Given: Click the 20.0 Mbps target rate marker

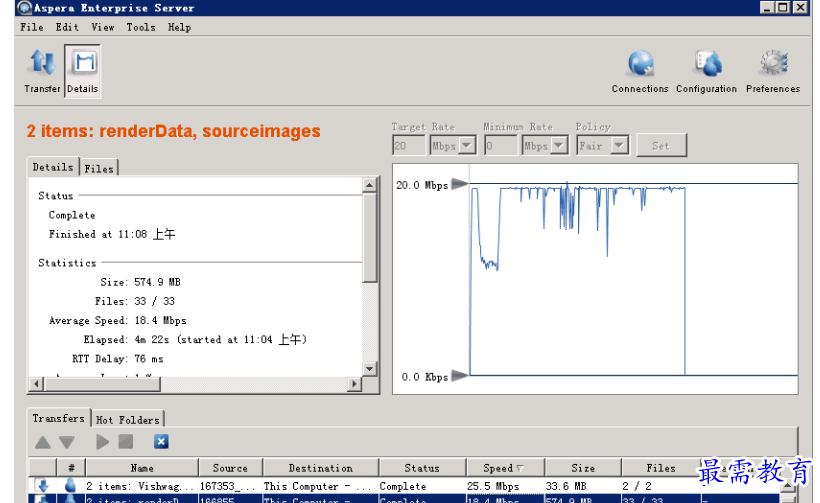Looking at the screenshot, I should [x=459, y=184].
